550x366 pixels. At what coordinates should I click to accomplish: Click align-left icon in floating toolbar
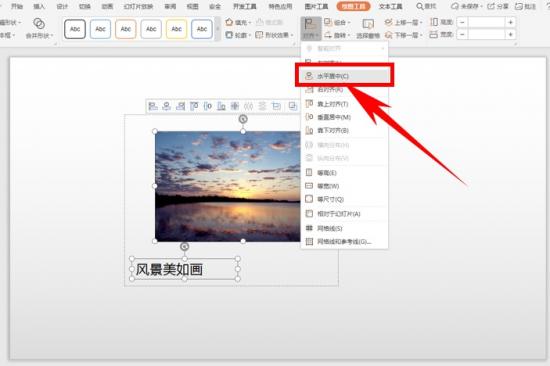pyautogui.click(x=153, y=106)
